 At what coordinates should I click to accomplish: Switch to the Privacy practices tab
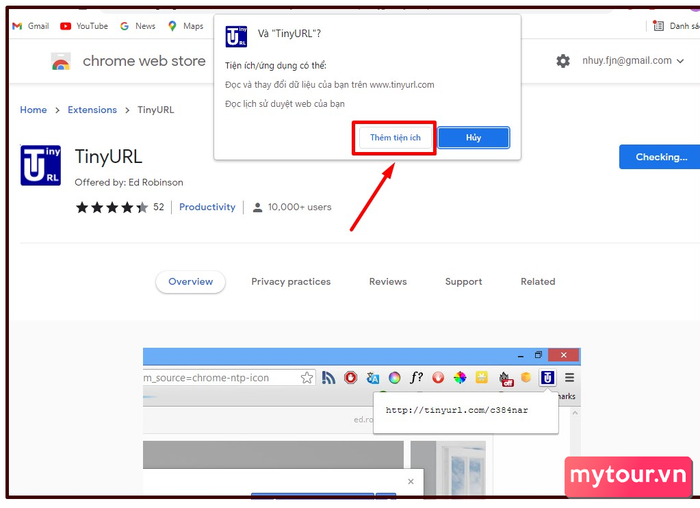click(x=291, y=282)
